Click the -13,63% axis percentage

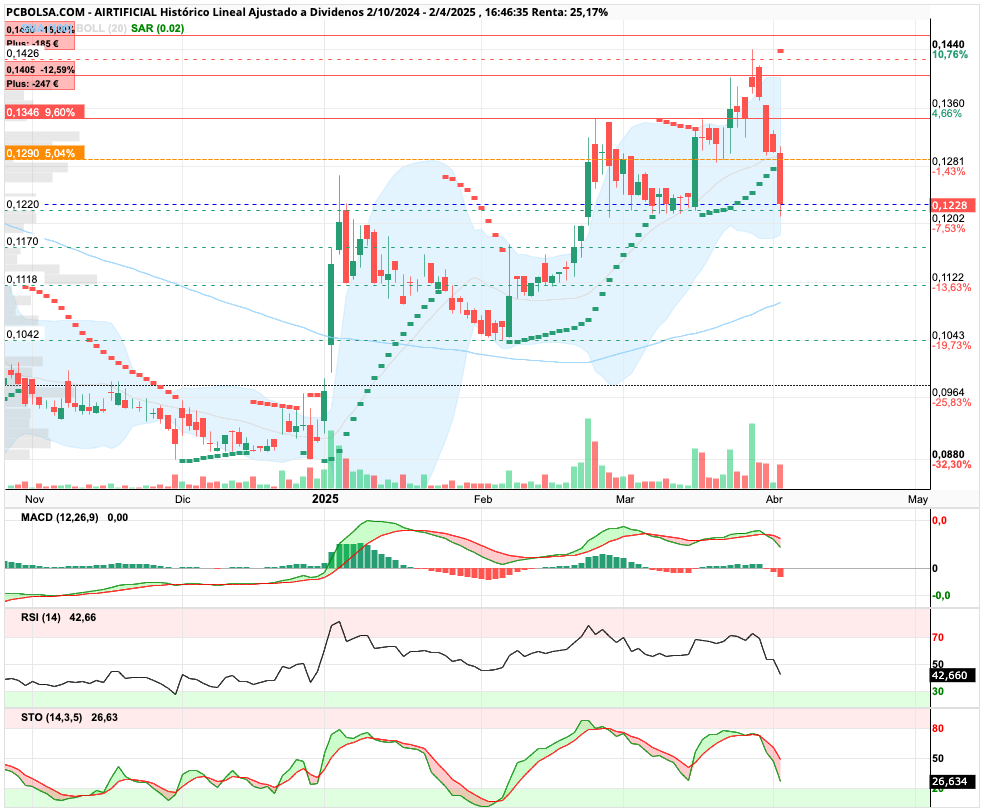(951, 287)
